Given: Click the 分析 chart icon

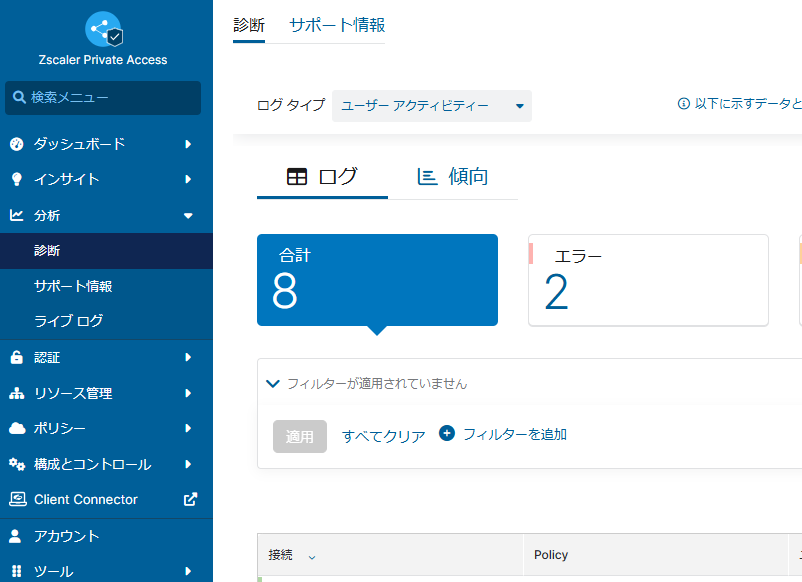Looking at the screenshot, I should pyautogui.click(x=16, y=215).
